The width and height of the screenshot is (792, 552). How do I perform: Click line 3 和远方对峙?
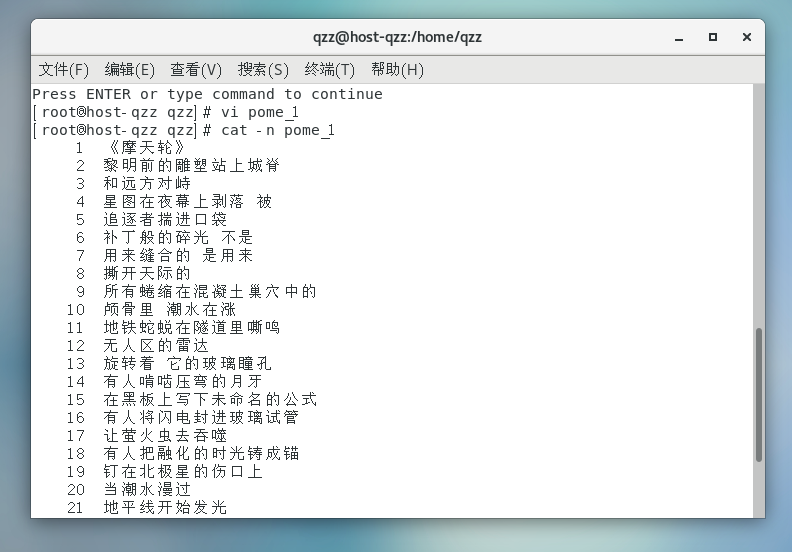tap(147, 183)
